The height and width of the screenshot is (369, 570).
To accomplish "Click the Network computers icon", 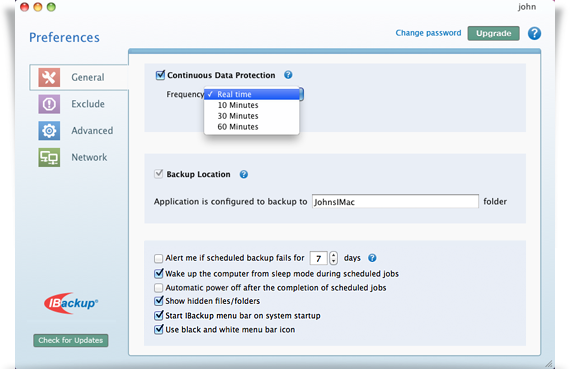I will [x=49, y=157].
